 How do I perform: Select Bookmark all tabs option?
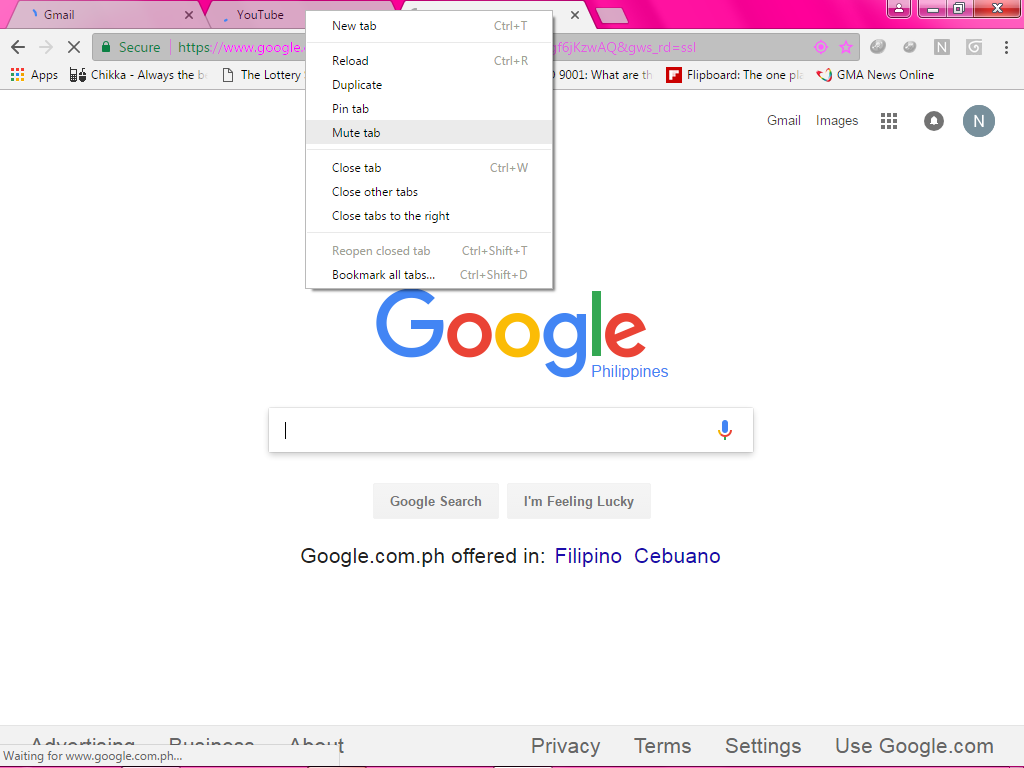pyautogui.click(x=429, y=275)
